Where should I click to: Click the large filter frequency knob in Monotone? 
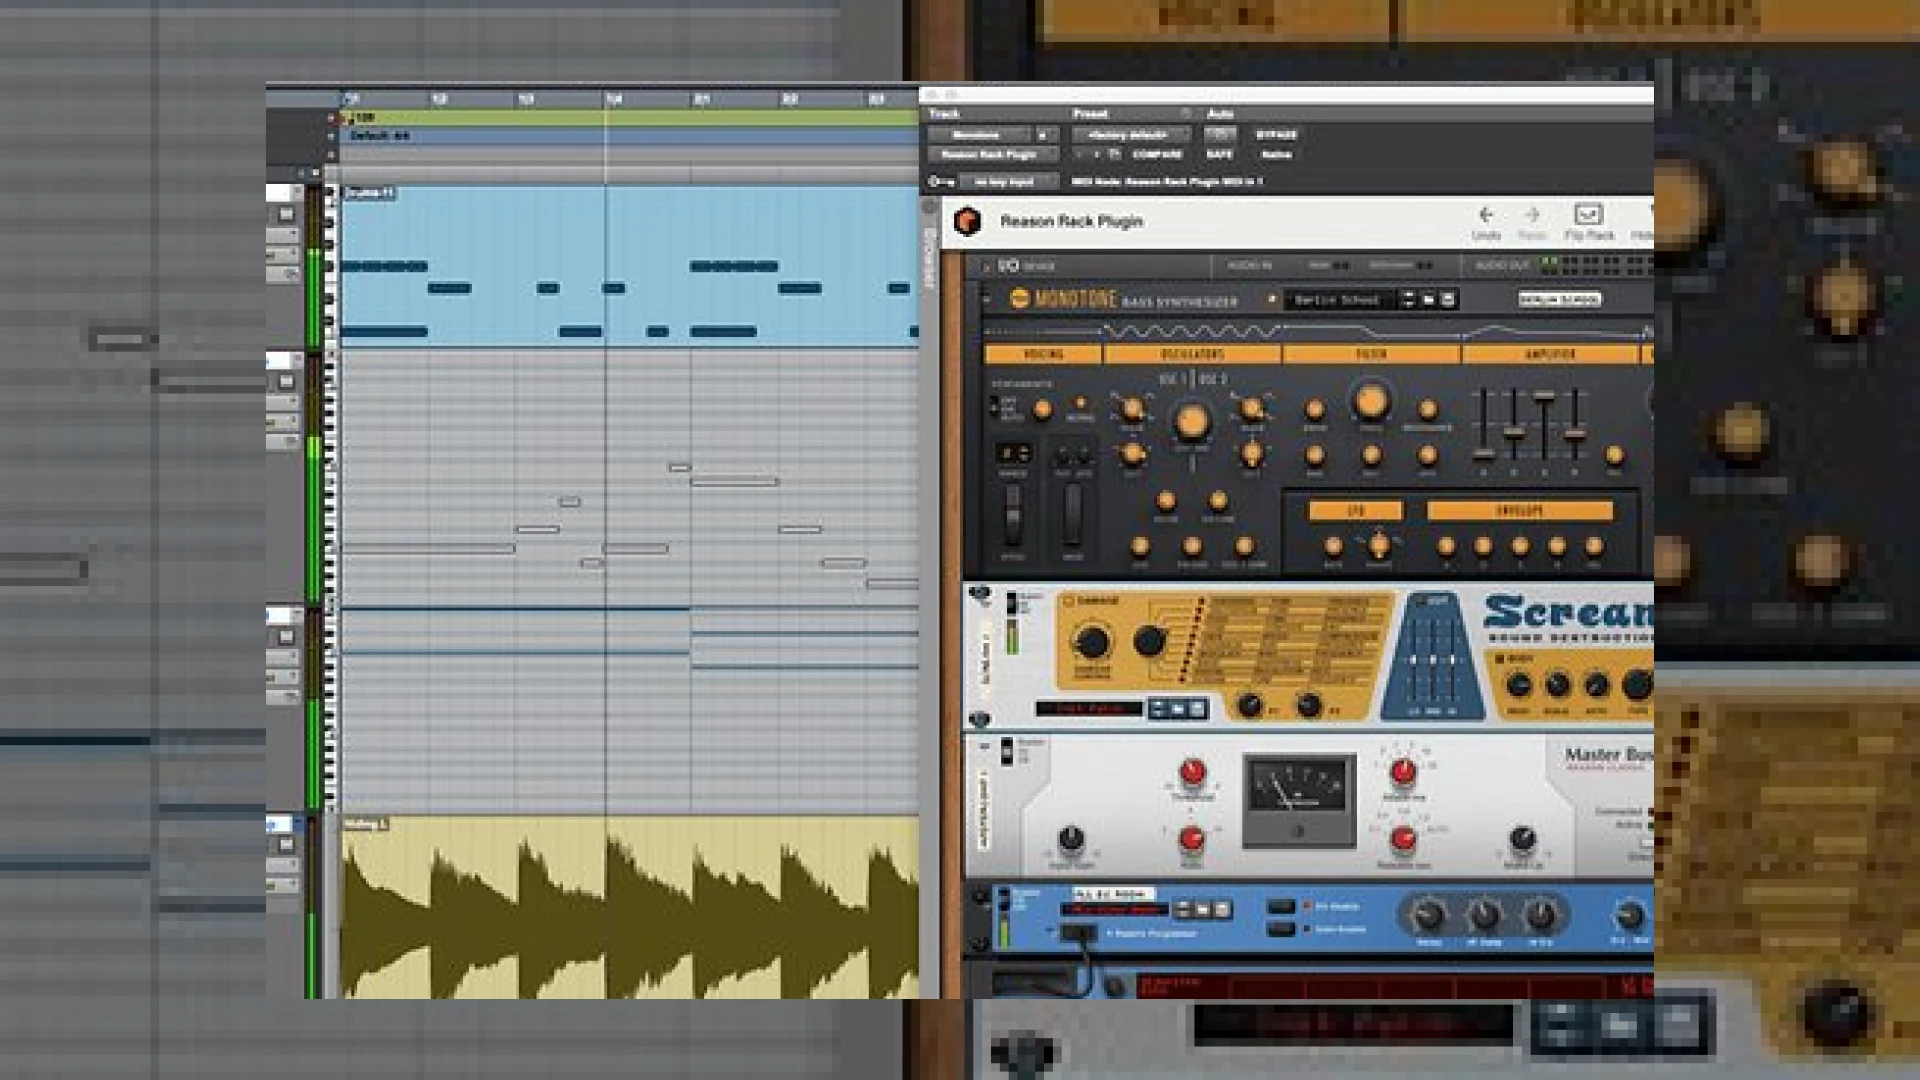[1371, 401]
